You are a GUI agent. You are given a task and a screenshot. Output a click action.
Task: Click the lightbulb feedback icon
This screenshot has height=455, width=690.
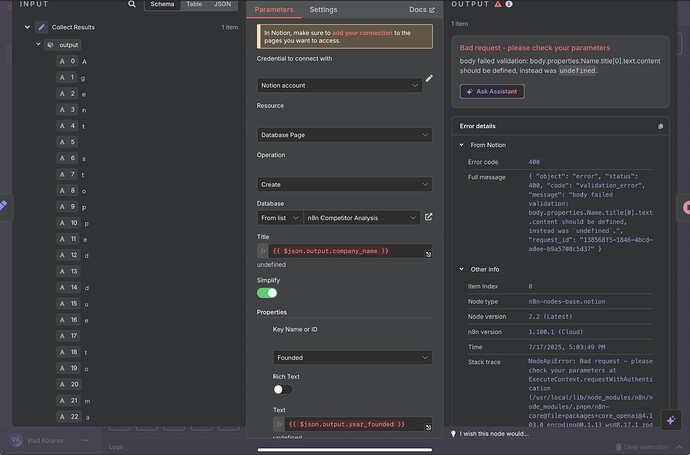(453, 433)
